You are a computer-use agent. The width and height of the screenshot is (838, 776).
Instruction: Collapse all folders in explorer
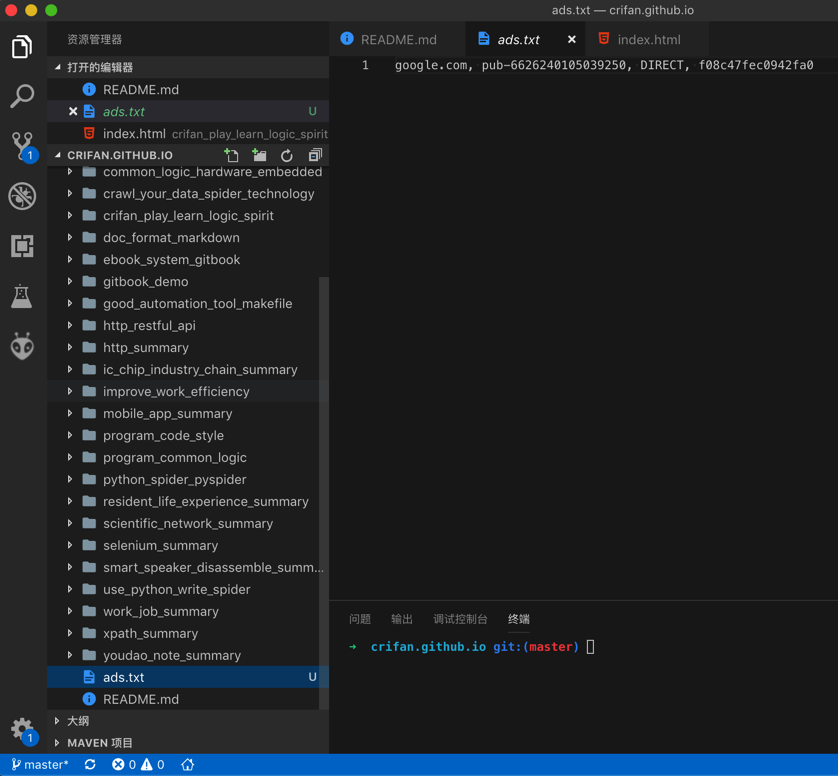pos(315,155)
